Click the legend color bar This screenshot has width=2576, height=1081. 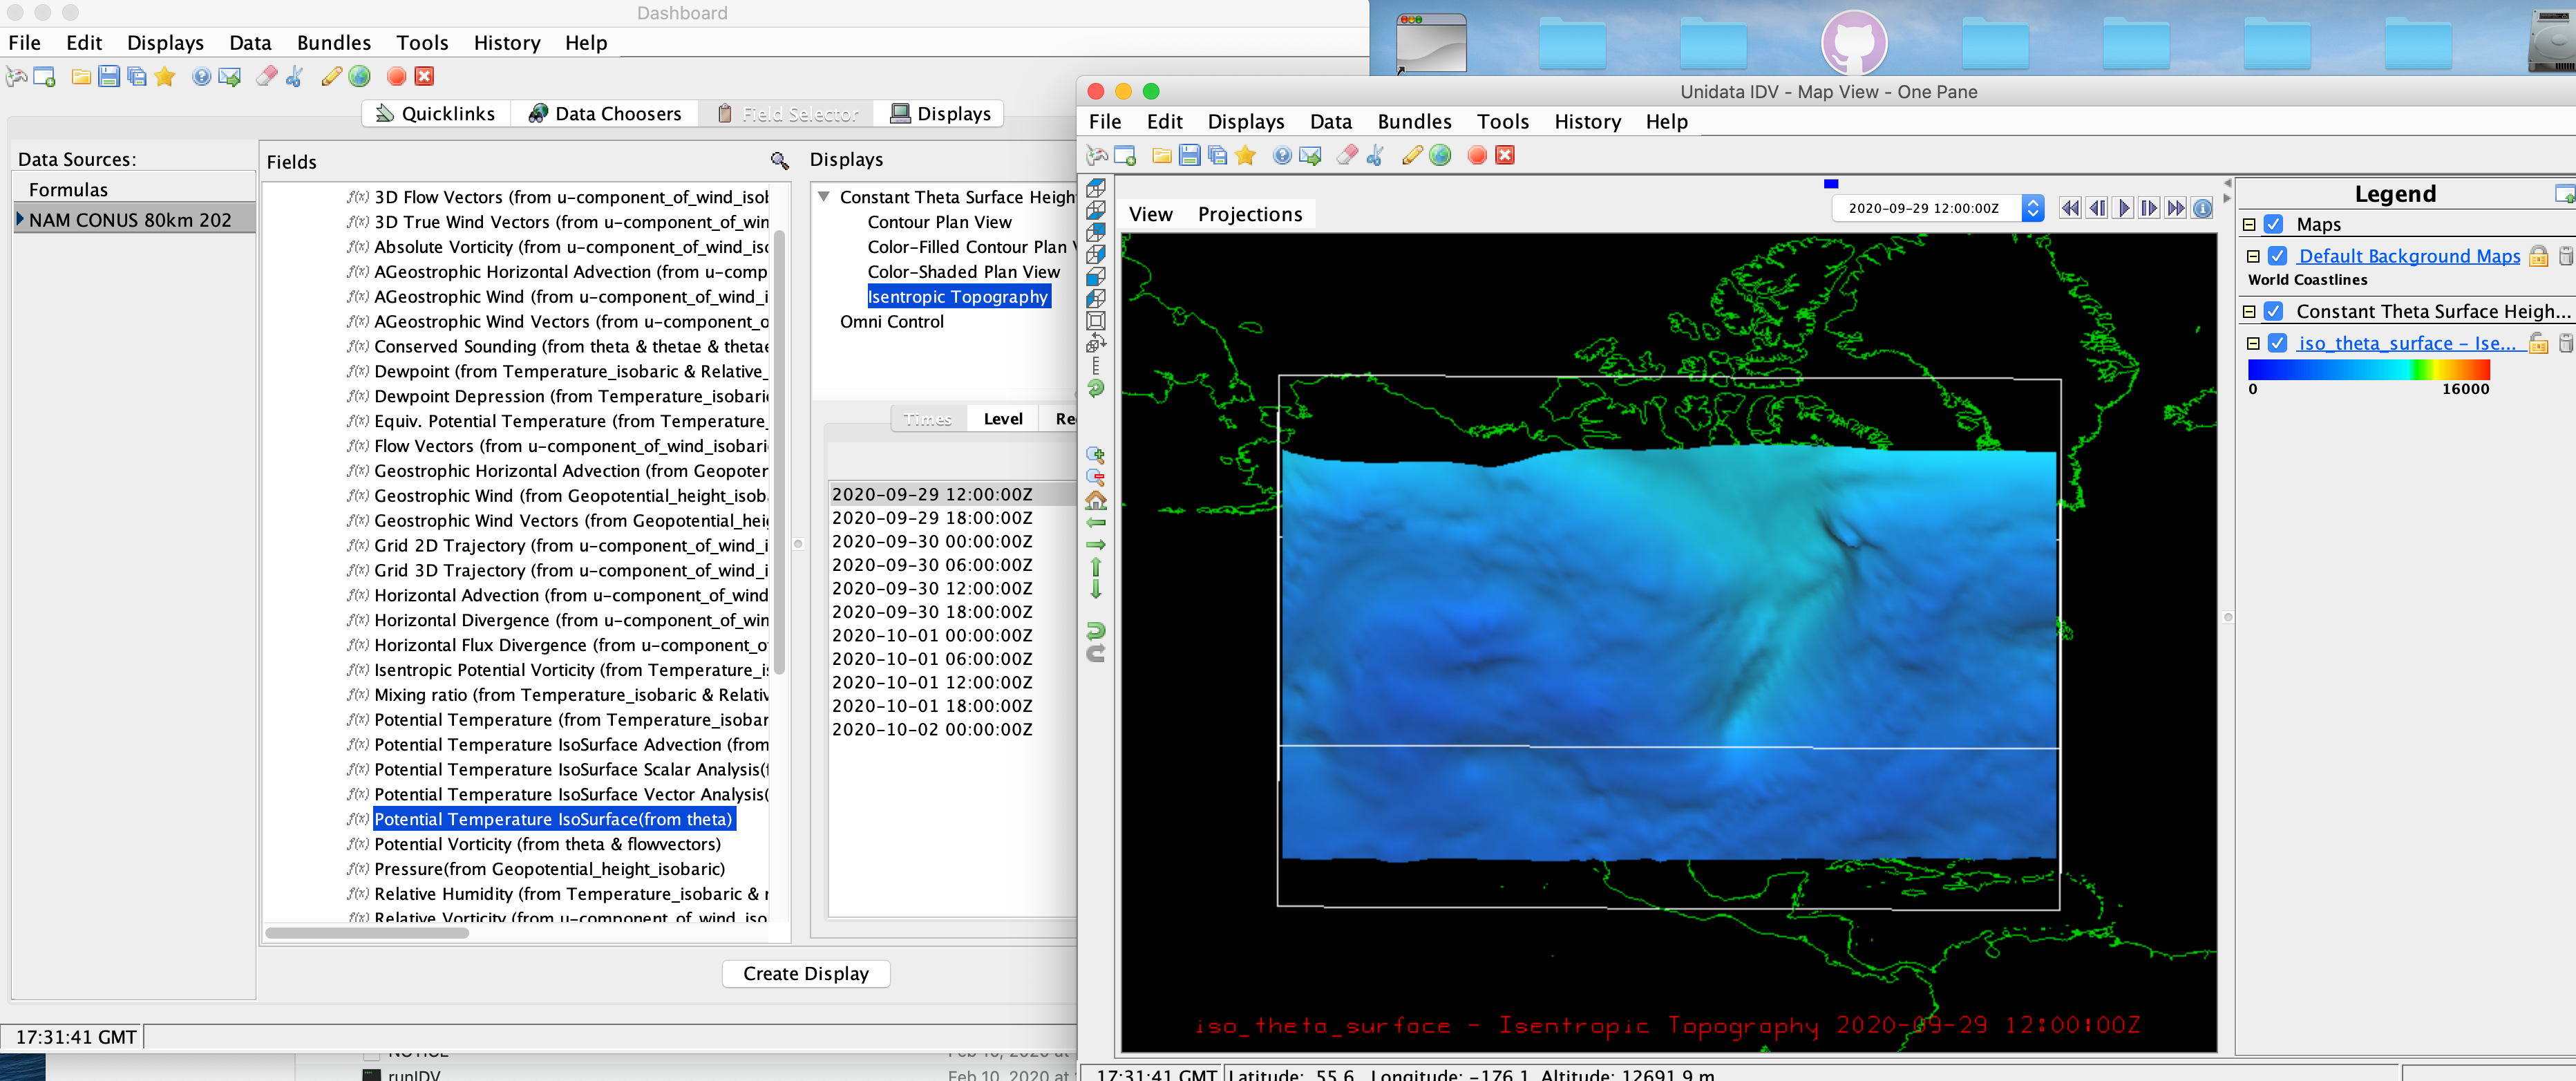click(x=2367, y=369)
